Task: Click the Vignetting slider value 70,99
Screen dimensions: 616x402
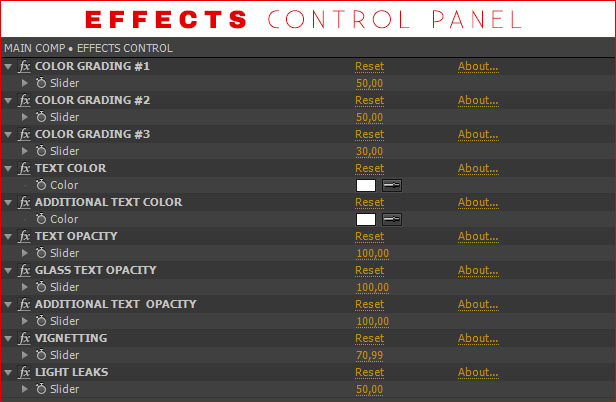Action: [x=370, y=355]
